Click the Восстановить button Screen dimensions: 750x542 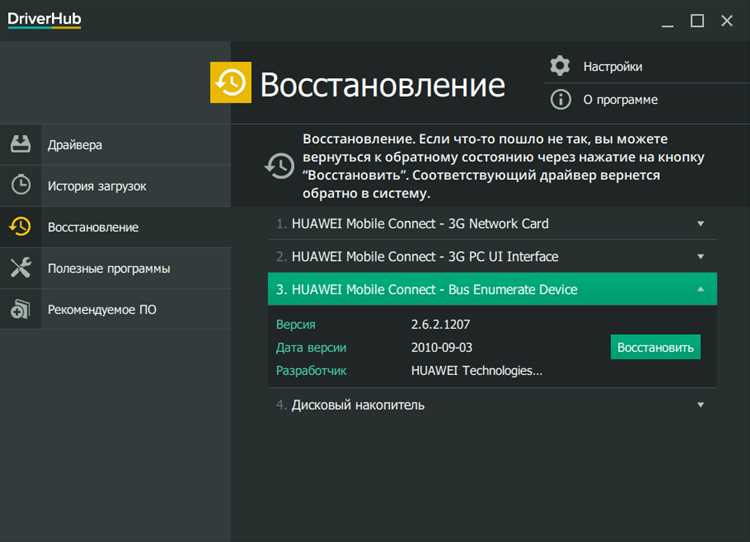655,347
